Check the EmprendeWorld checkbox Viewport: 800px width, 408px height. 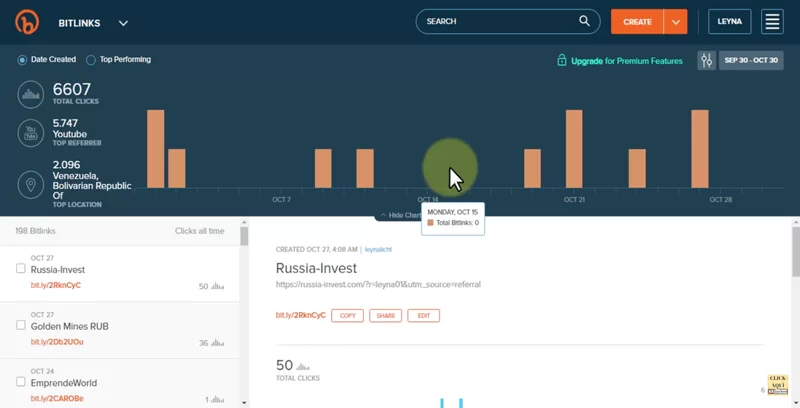point(20,381)
